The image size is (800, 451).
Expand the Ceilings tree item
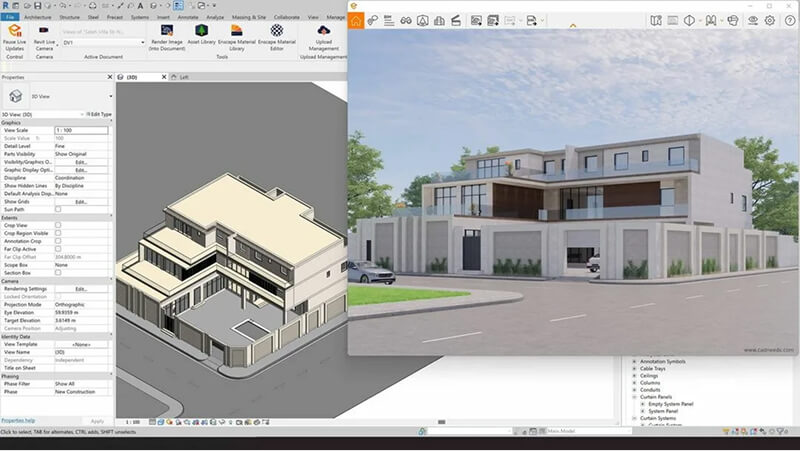(635, 375)
